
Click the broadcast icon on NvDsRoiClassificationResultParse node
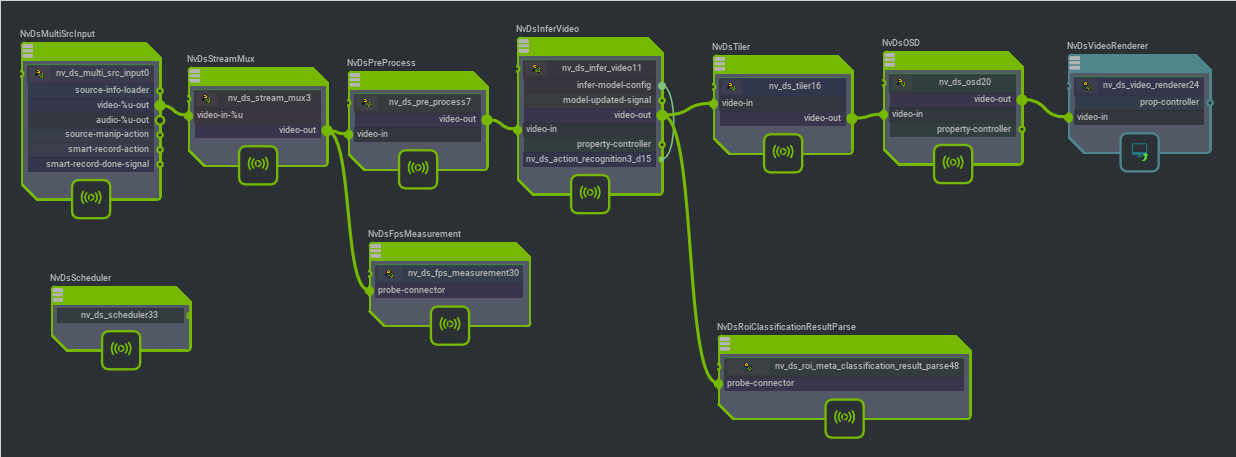click(844, 417)
